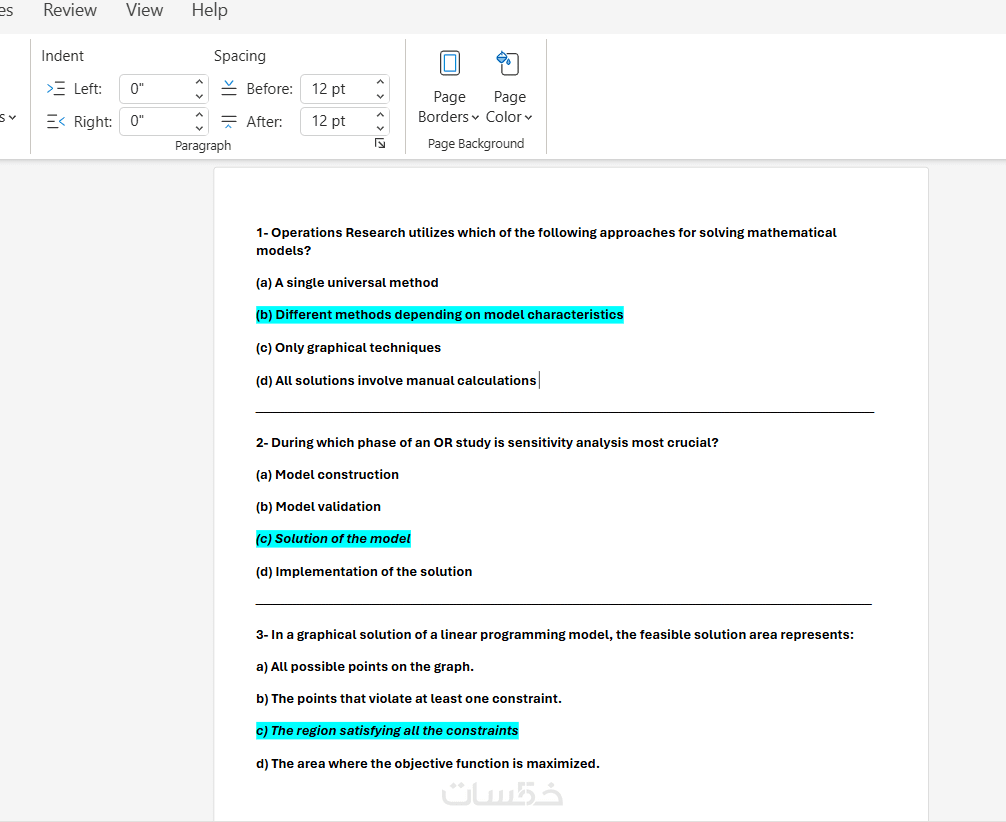1006x822 pixels.
Task: Click '(c) Only graphical techniques' line
Action: pyautogui.click(x=348, y=348)
